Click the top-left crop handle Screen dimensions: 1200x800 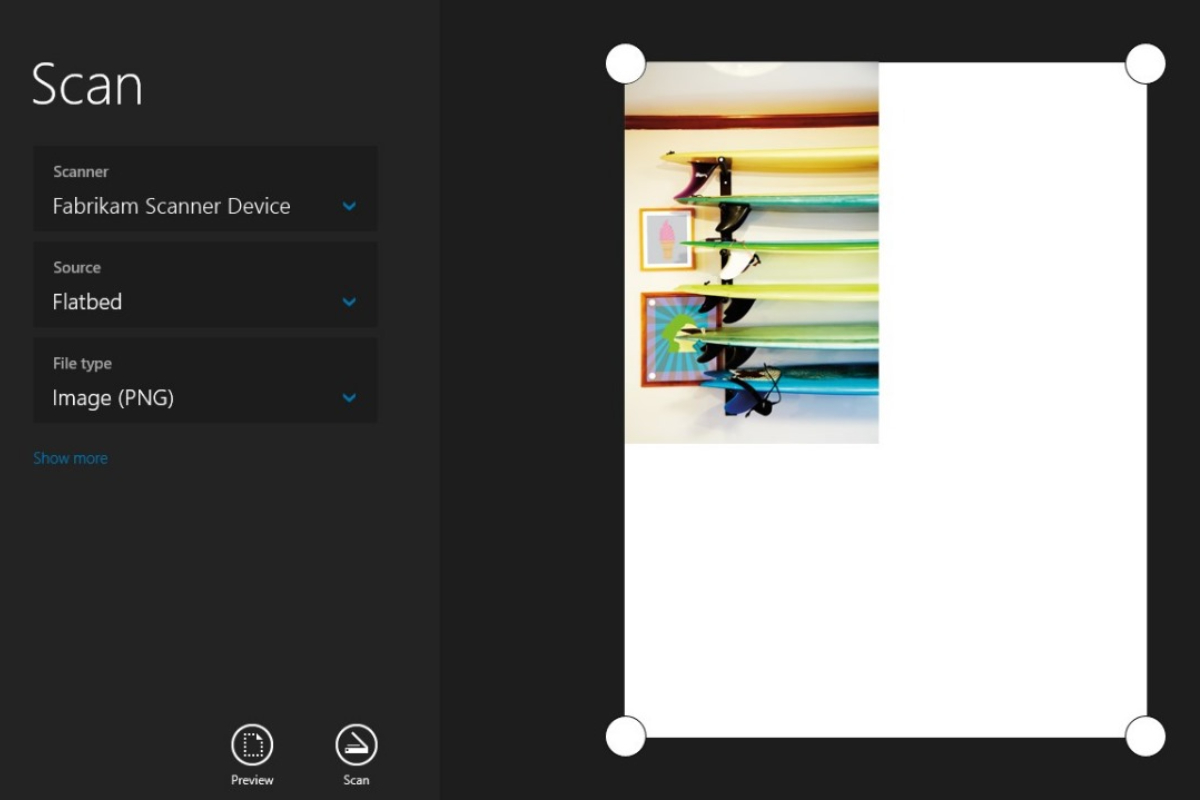626,64
